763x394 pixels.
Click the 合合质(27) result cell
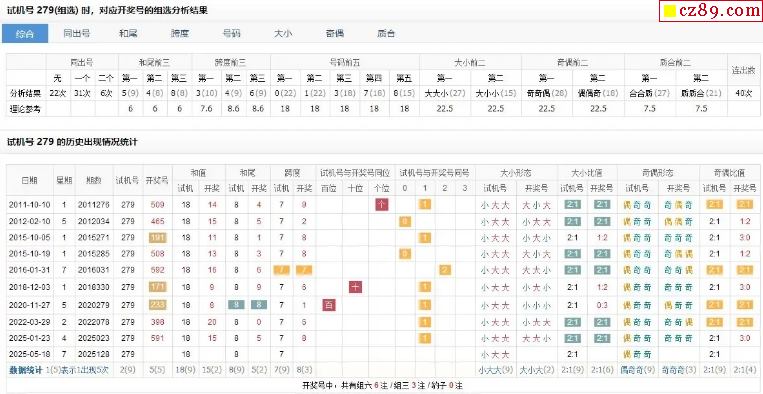point(650,93)
